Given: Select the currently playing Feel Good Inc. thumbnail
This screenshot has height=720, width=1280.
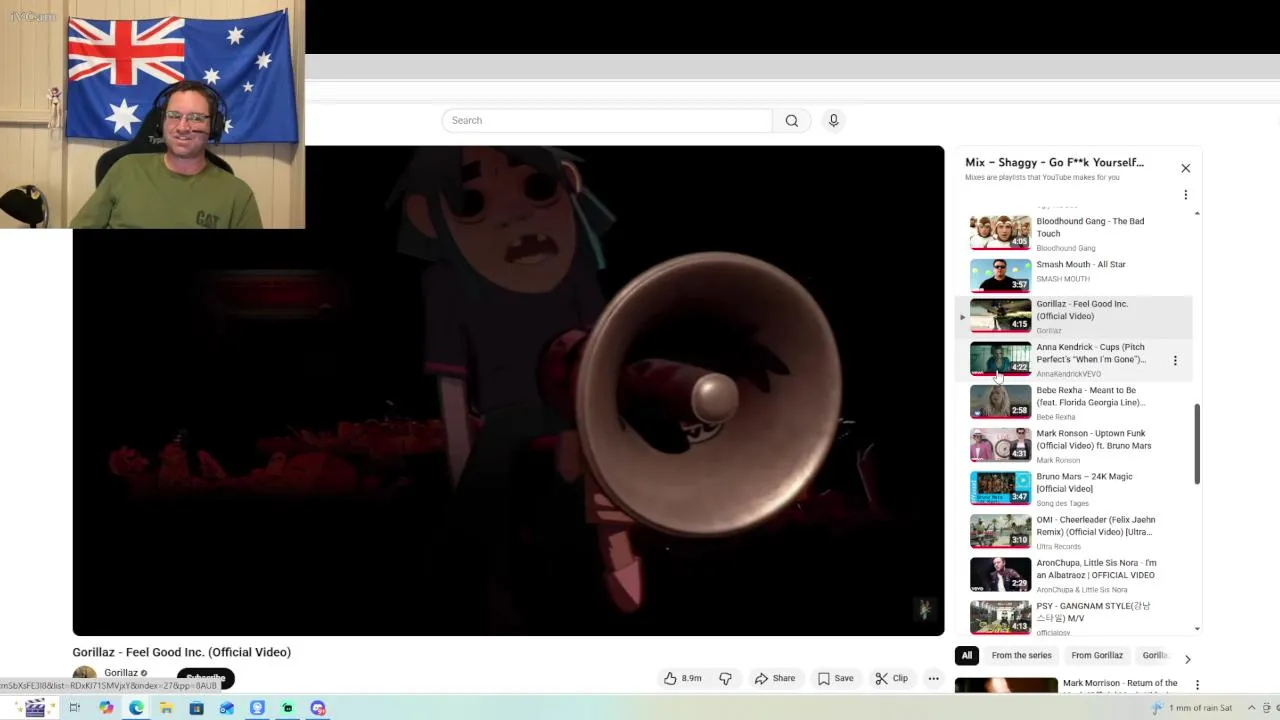Looking at the screenshot, I should pyautogui.click(x=1000, y=315).
